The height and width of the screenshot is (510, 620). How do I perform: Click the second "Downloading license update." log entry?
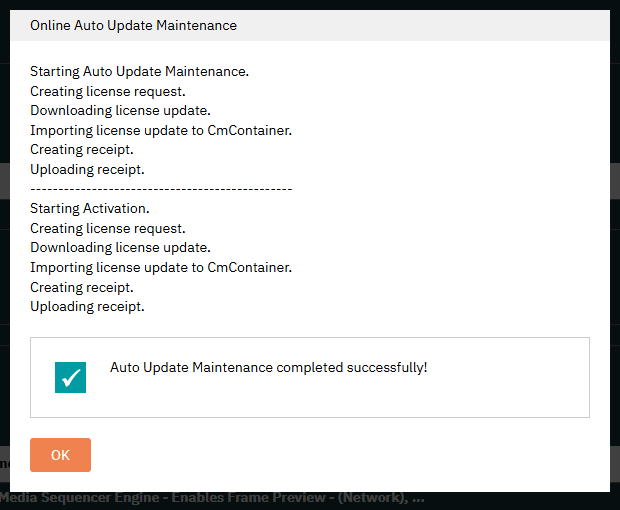tap(120, 247)
